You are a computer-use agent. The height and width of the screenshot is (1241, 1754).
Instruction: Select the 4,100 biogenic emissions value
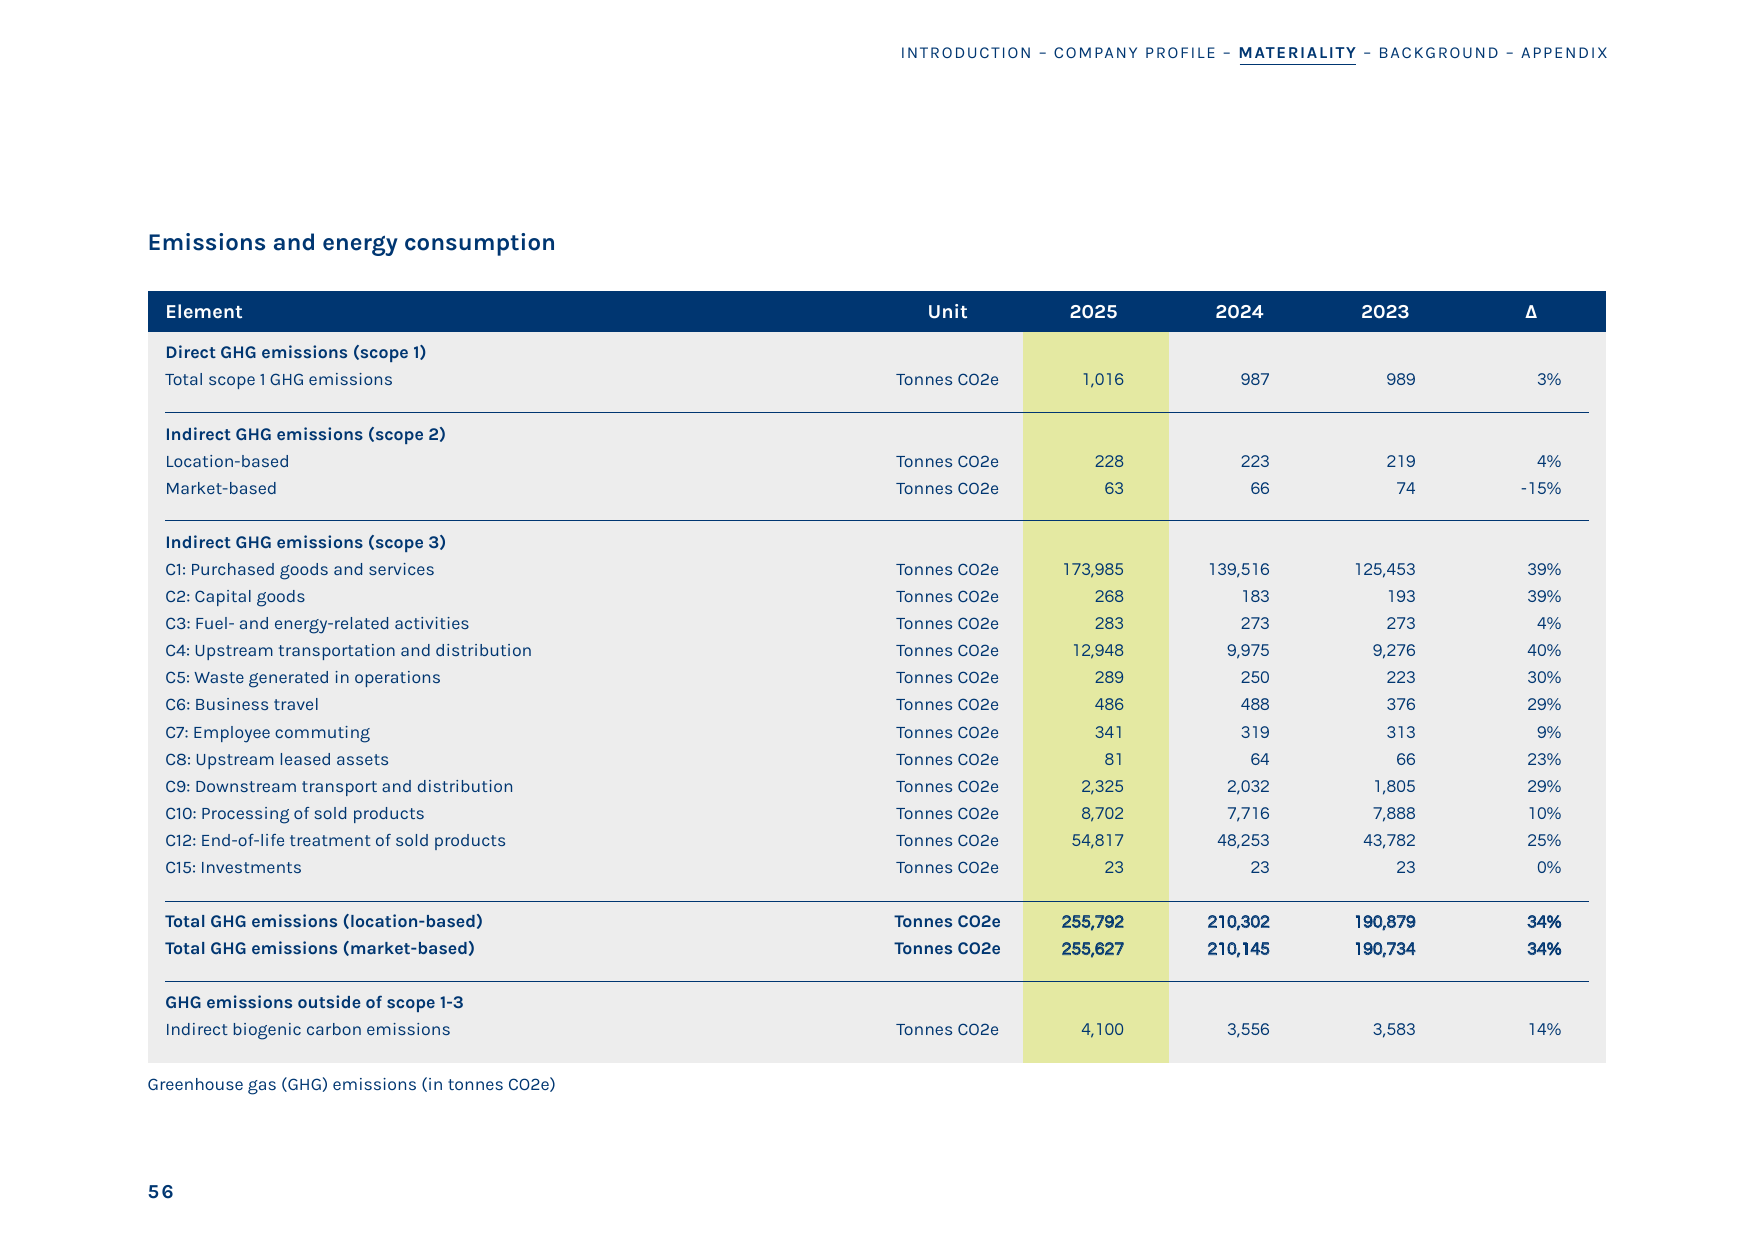click(1102, 1030)
